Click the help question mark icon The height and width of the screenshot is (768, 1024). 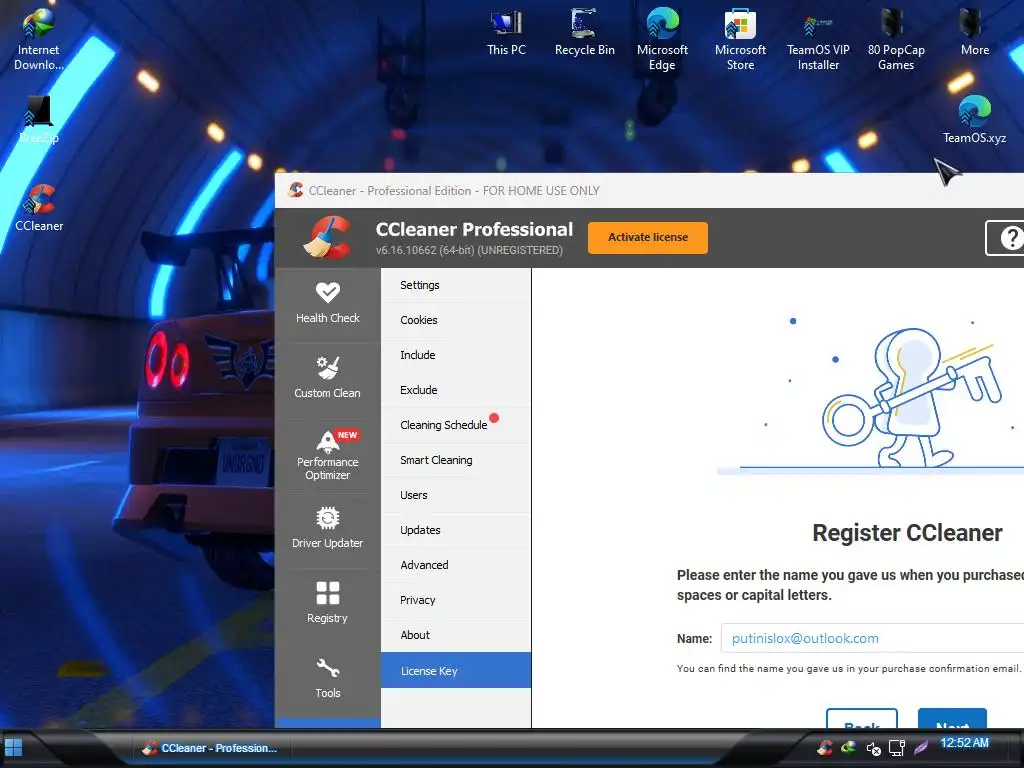point(1010,238)
